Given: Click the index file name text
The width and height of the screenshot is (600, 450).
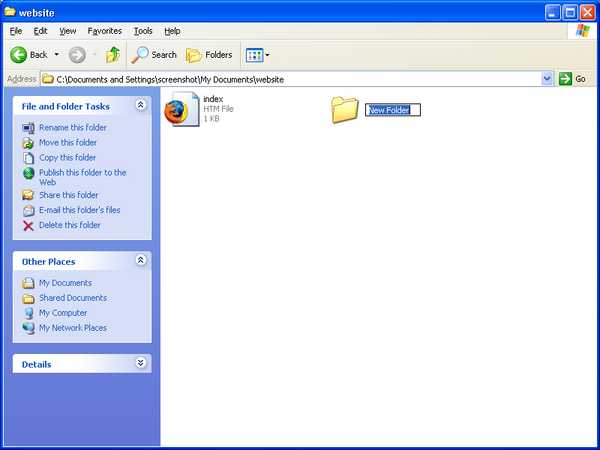Looking at the screenshot, I should [x=213, y=99].
